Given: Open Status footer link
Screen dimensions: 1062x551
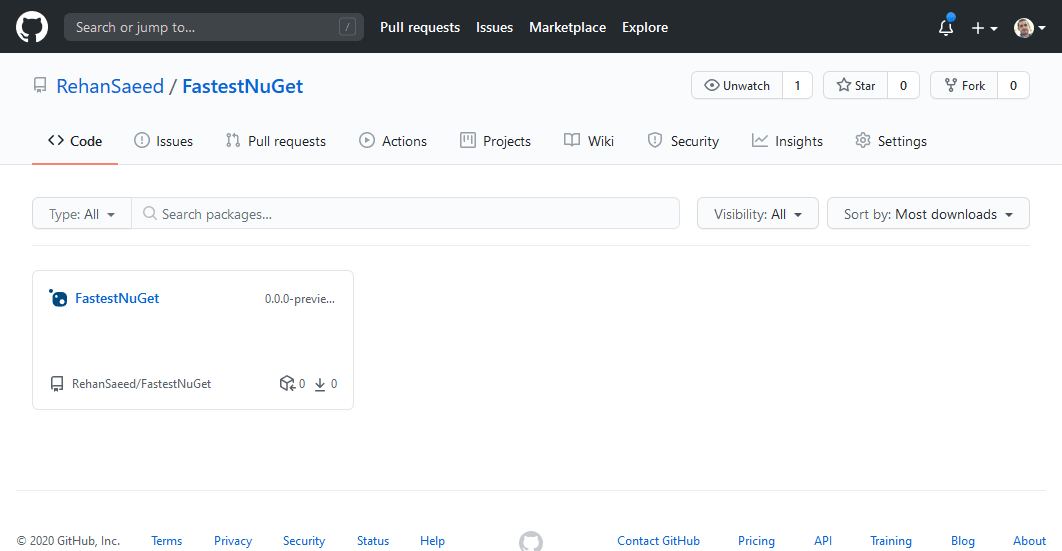Looking at the screenshot, I should (x=373, y=541).
